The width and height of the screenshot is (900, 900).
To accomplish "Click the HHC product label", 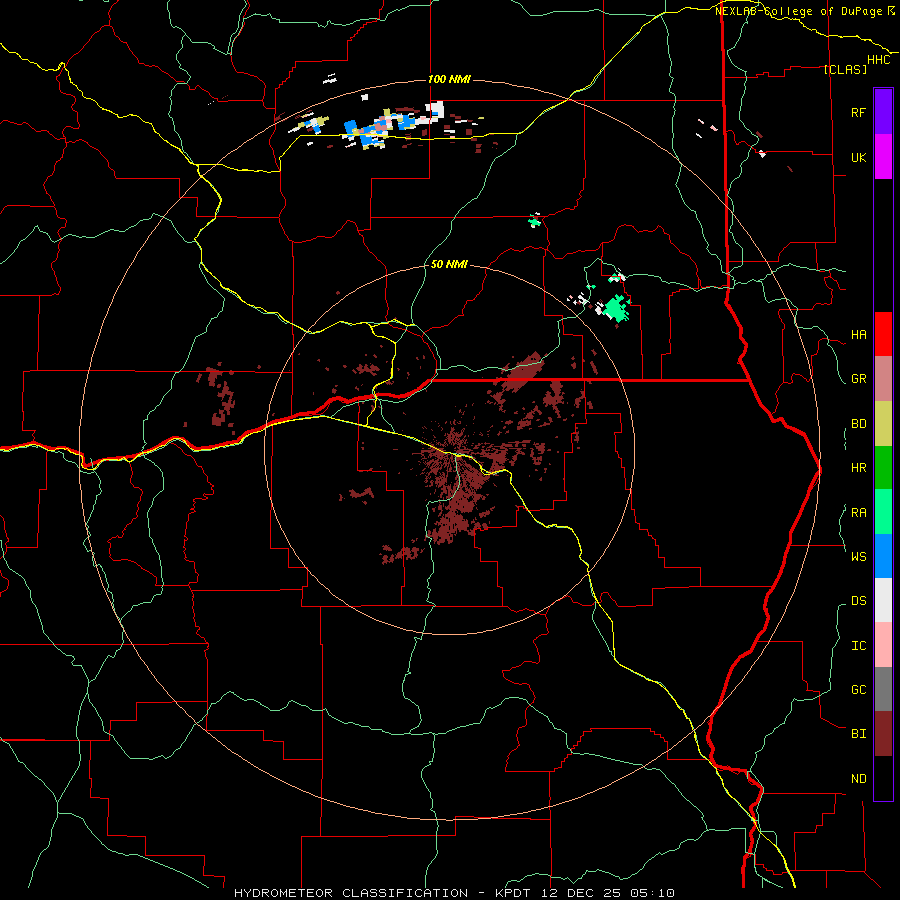I will pos(879,60).
